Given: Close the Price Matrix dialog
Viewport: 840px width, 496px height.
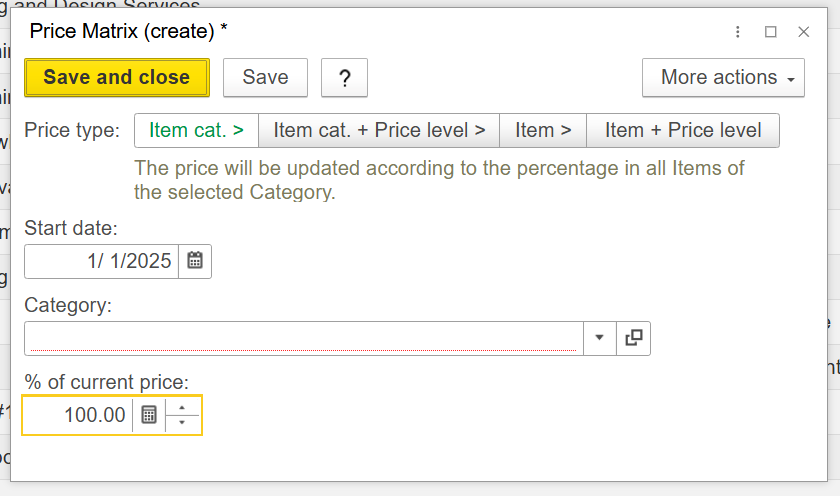Looking at the screenshot, I should [x=804, y=32].
